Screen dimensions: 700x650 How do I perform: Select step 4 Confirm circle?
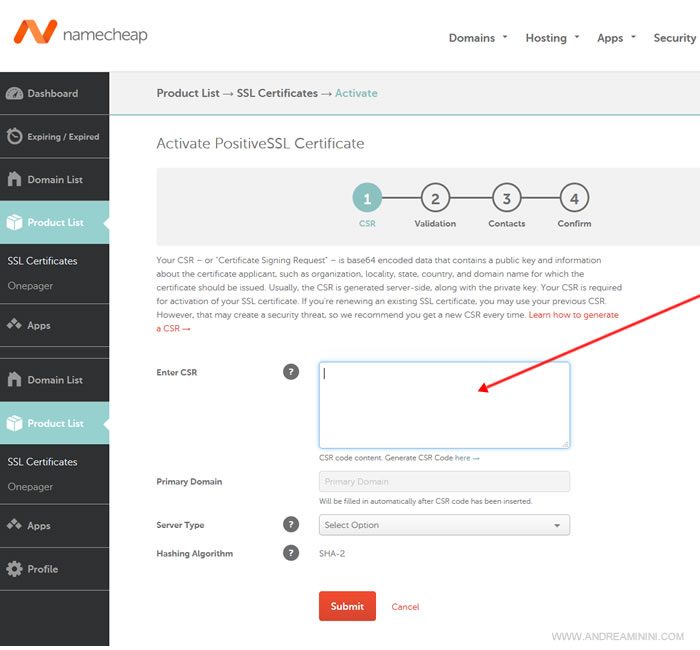click(x=575, y=198)
